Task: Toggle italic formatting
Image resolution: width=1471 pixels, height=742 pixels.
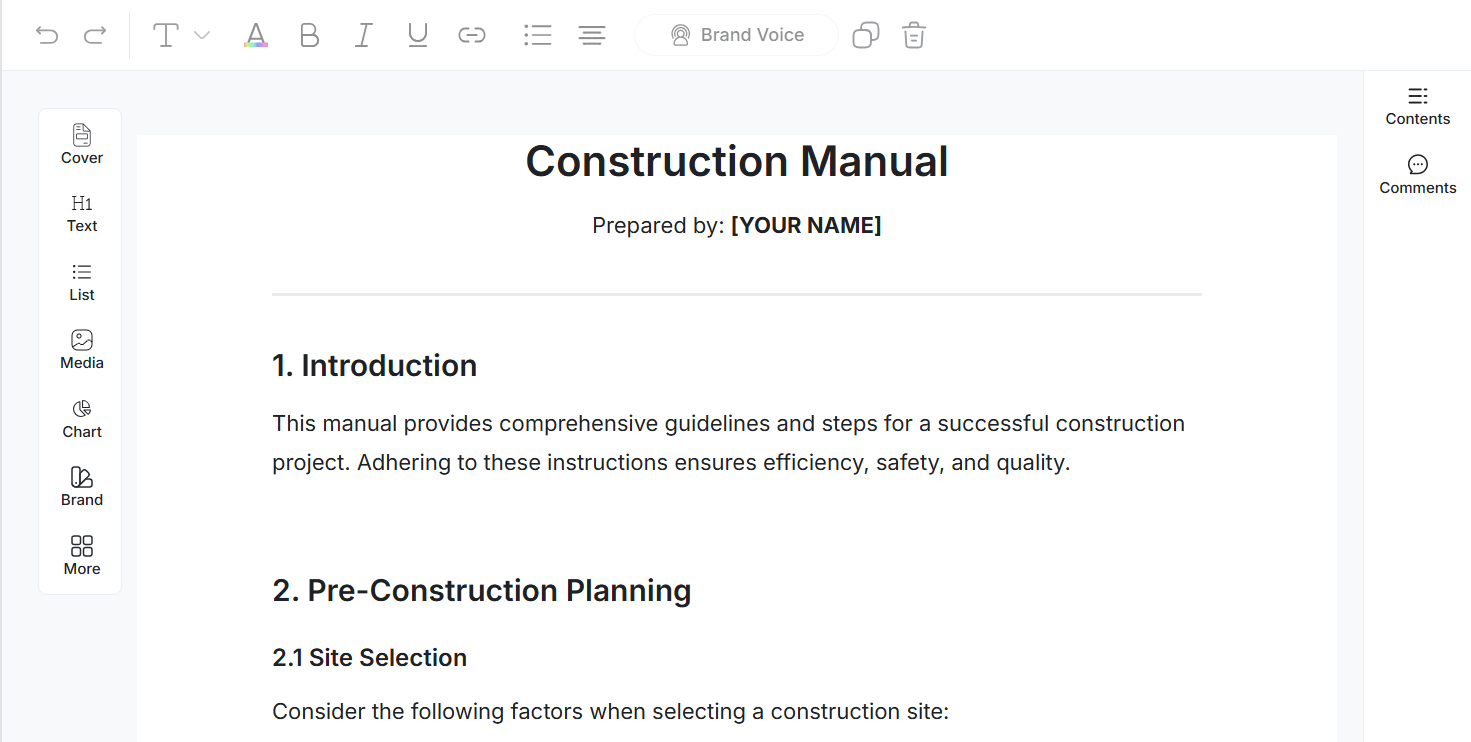Action: click(x=363, y=34)
